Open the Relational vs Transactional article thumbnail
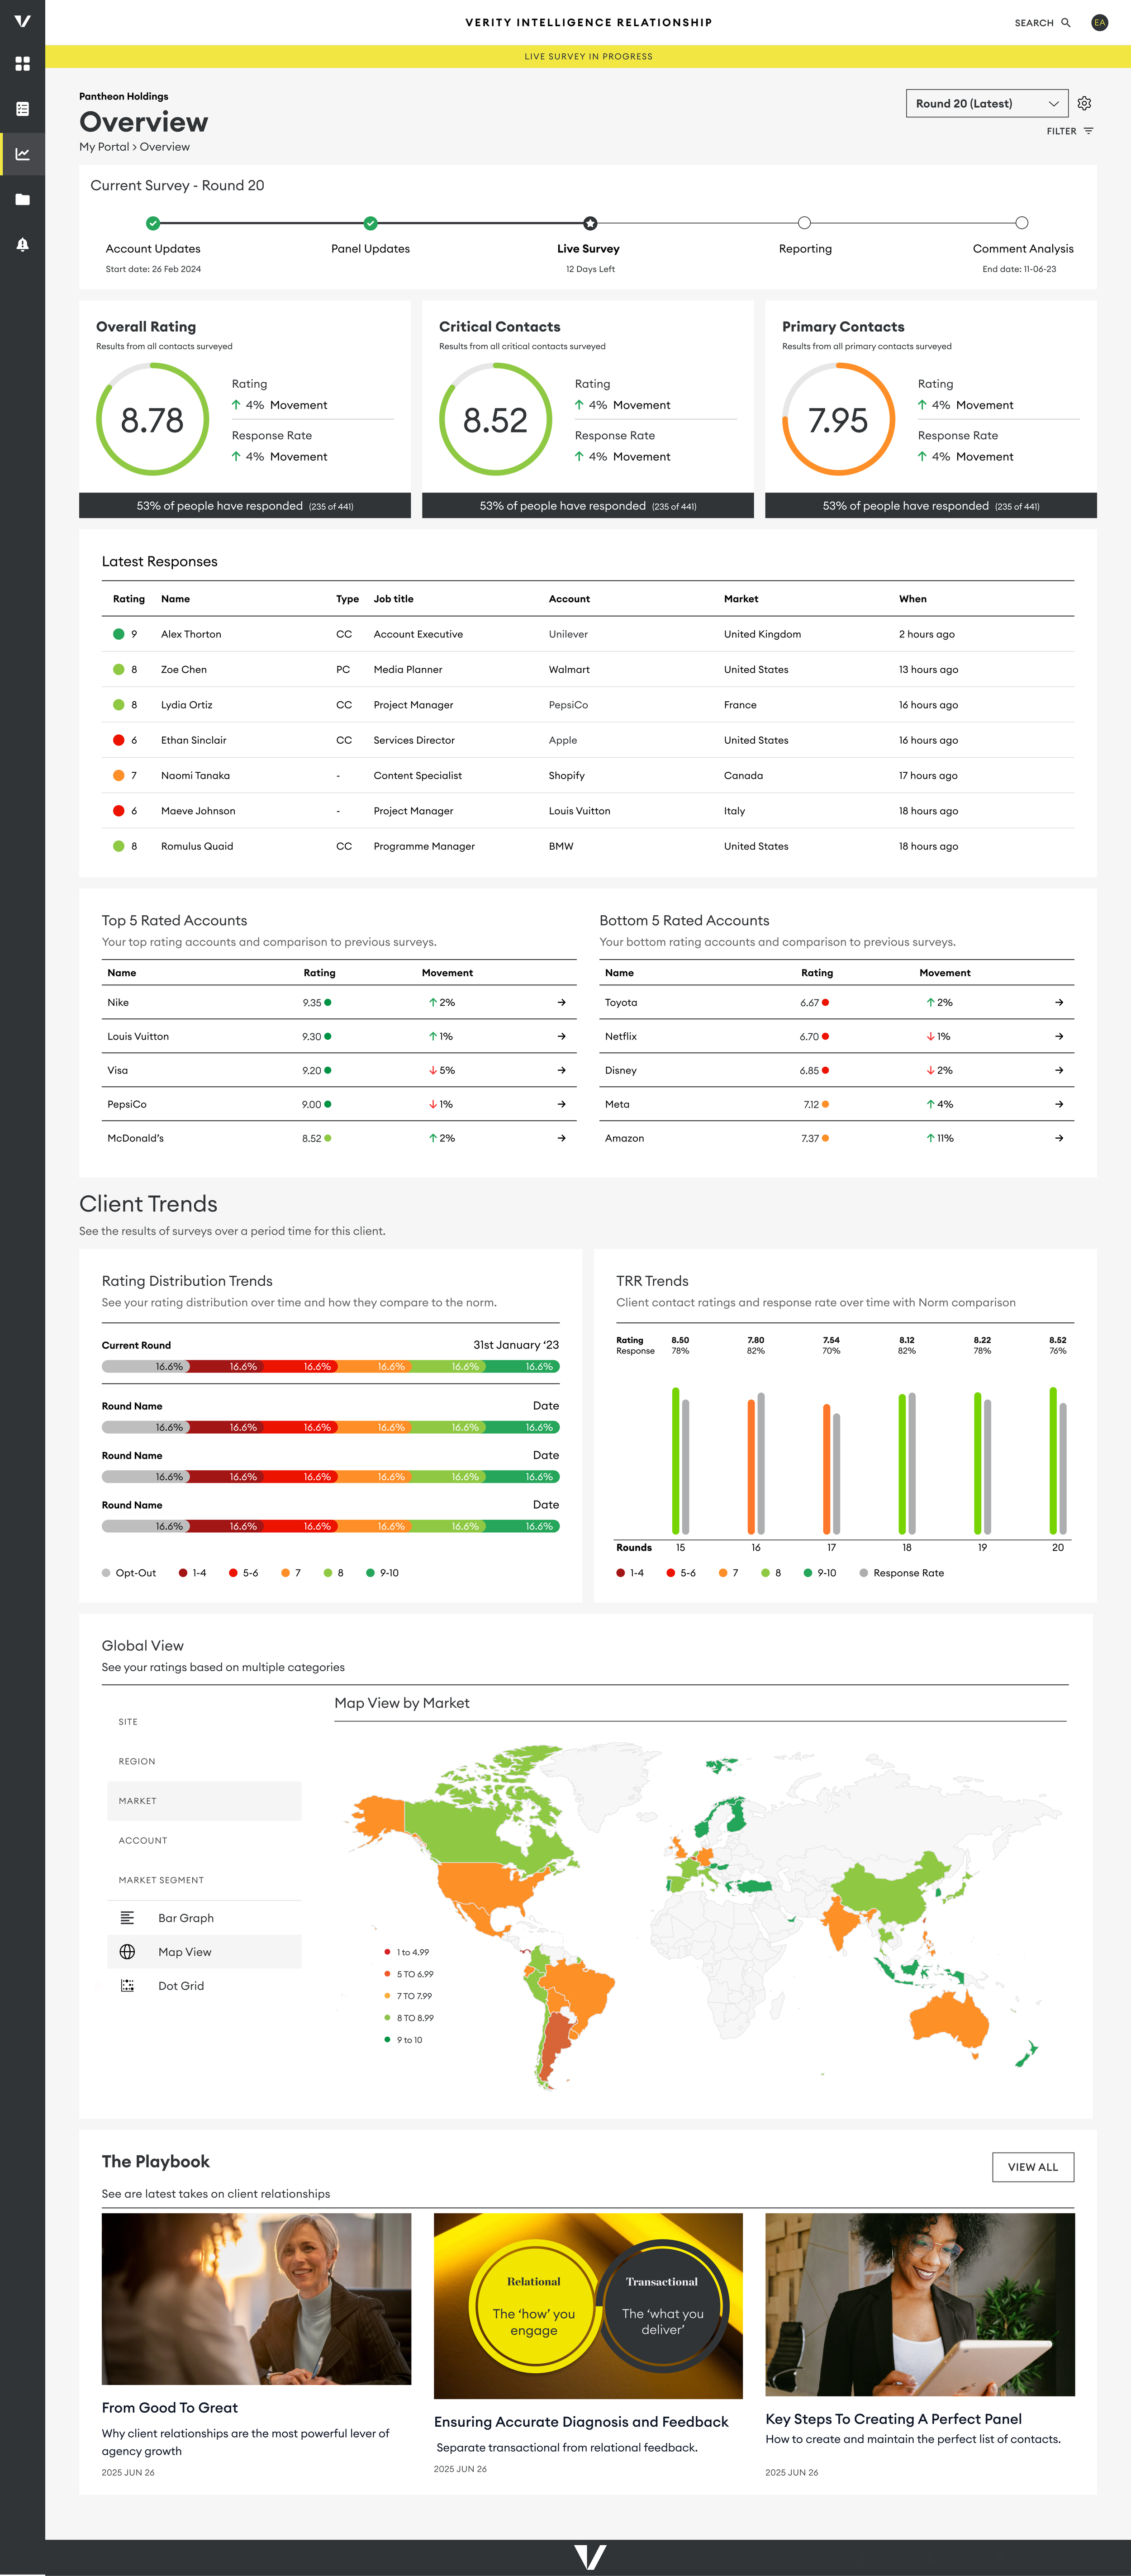Screen dimensions: 1131x2576 tap(587, 2304)
